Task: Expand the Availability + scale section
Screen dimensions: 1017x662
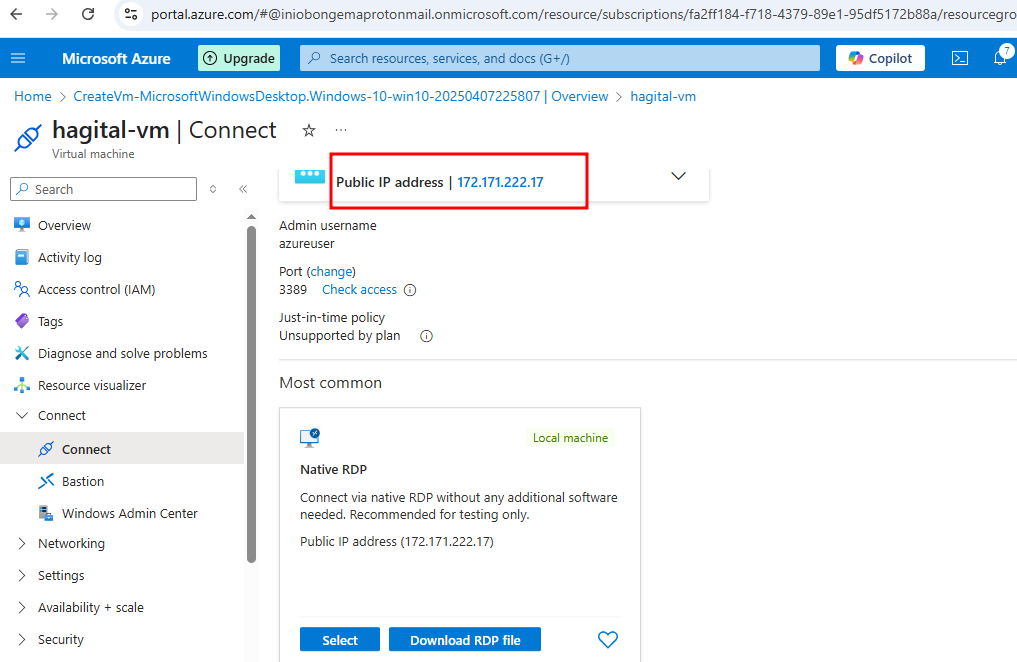Action: [x=22, y=608]
